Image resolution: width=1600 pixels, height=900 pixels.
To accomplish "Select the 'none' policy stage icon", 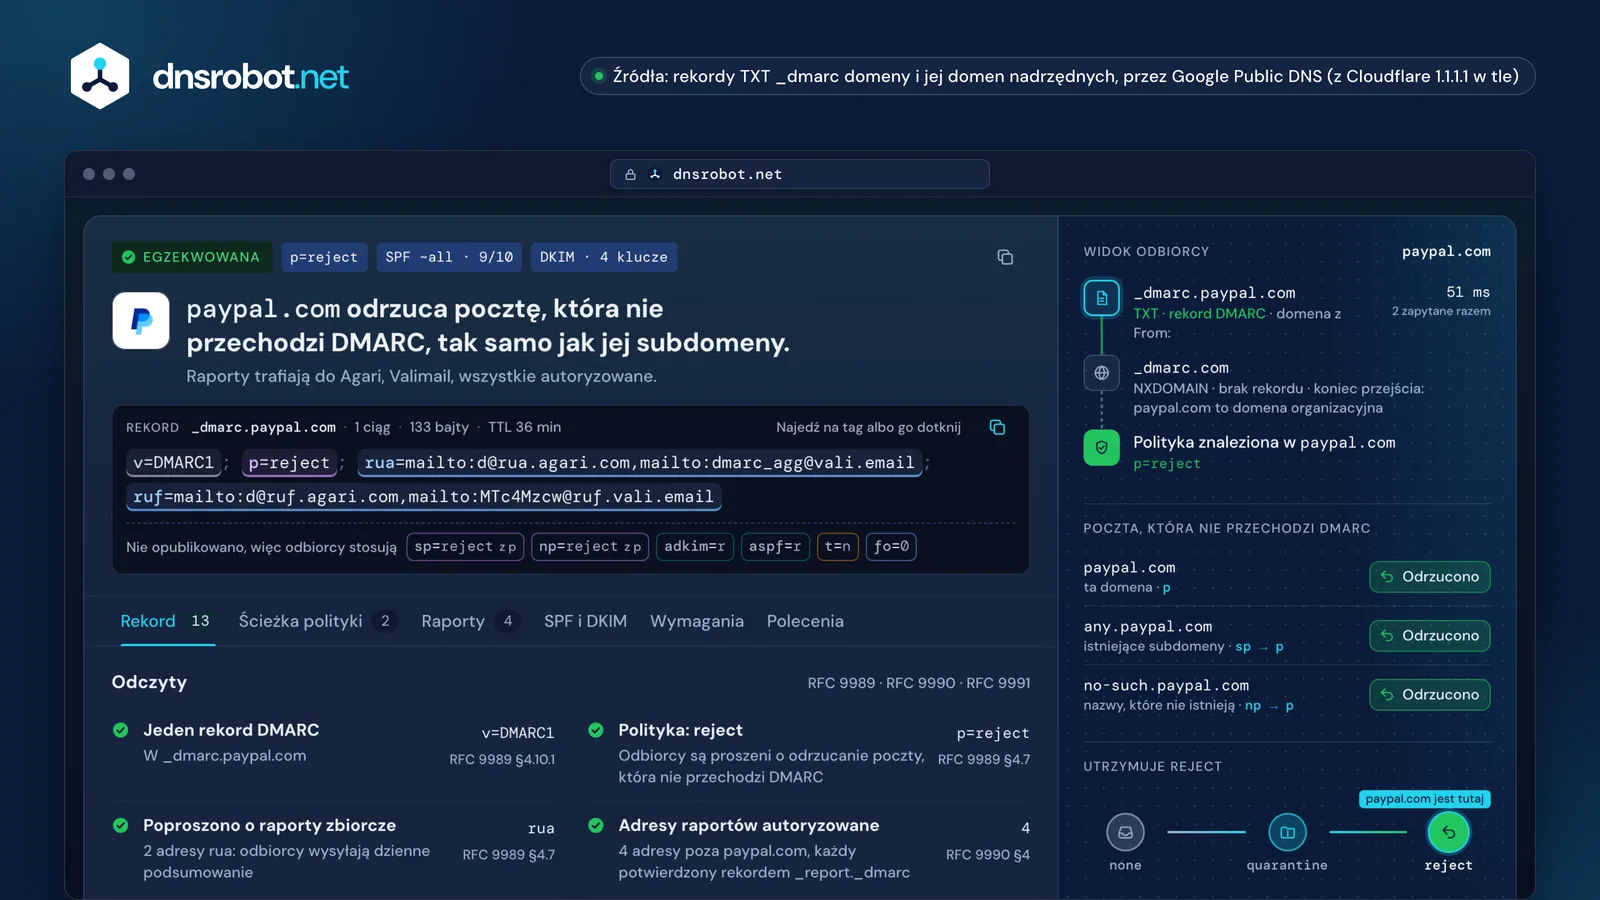I will click(1125, 832).
